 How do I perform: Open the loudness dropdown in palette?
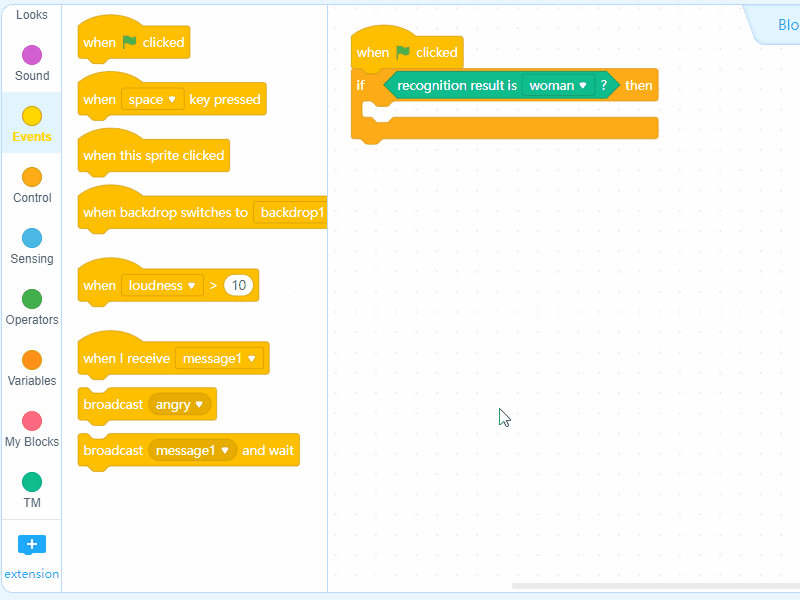click(162, 285)
